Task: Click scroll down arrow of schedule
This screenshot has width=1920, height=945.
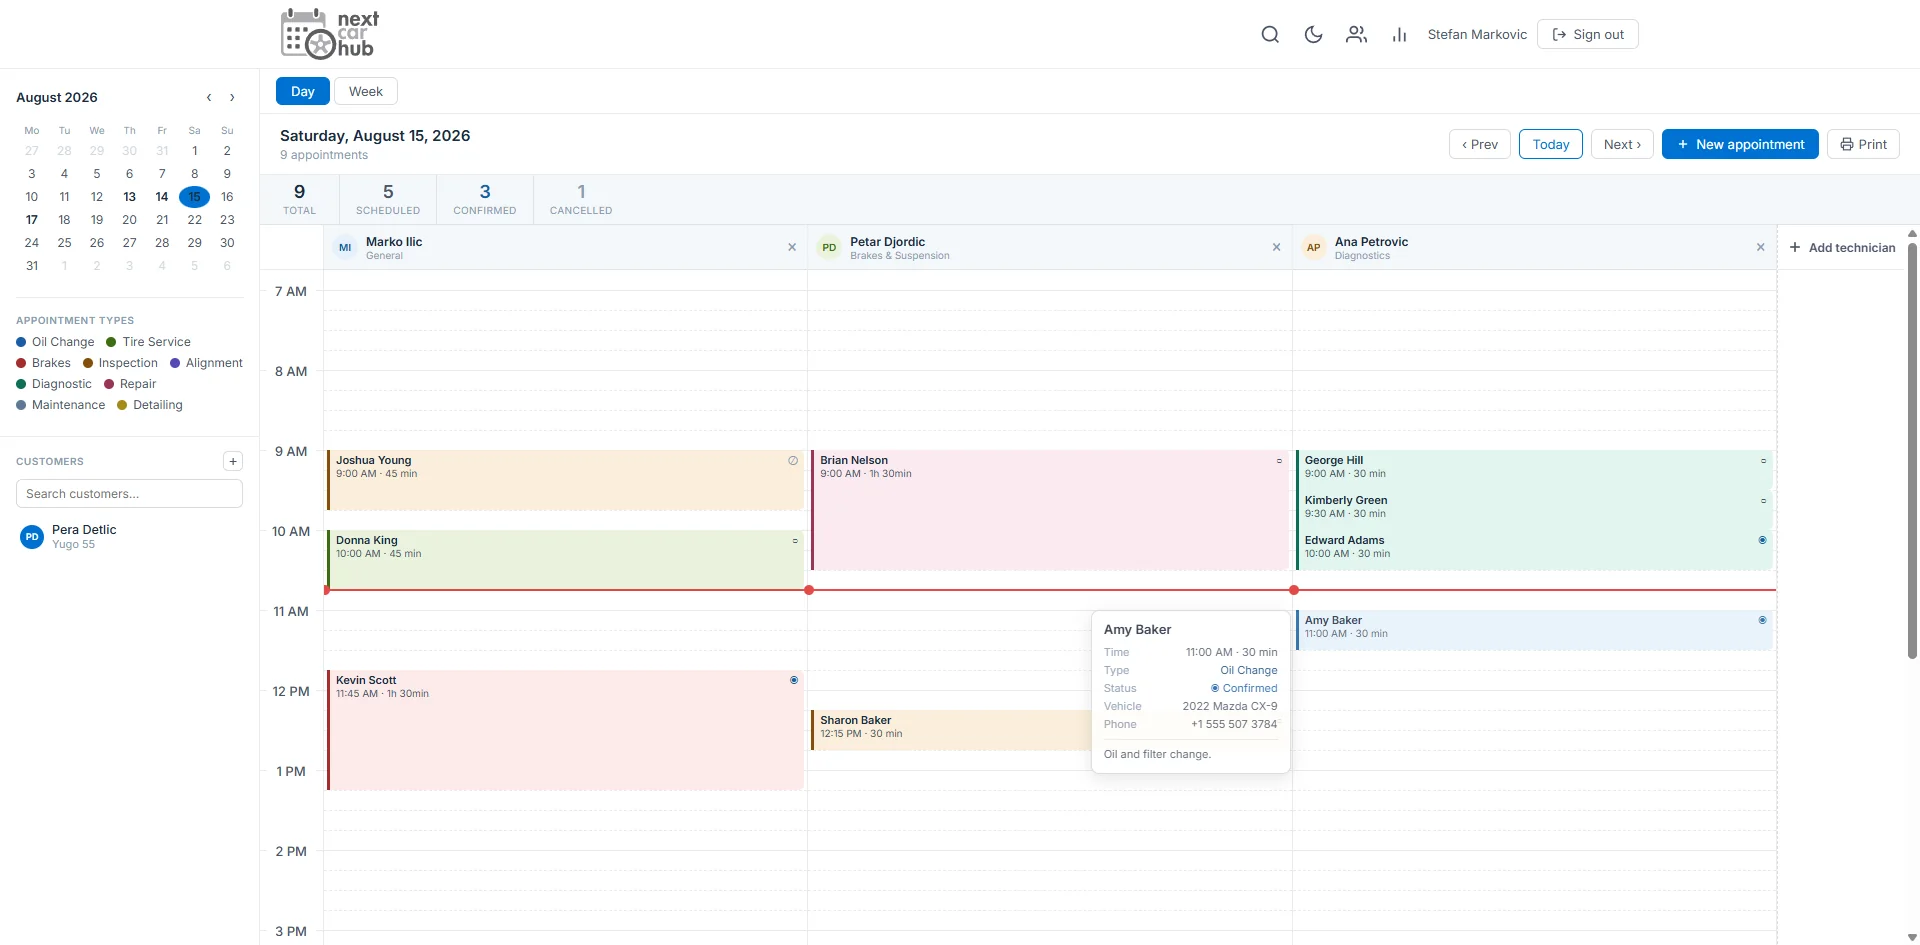Action: click(x=1912, y=937)
